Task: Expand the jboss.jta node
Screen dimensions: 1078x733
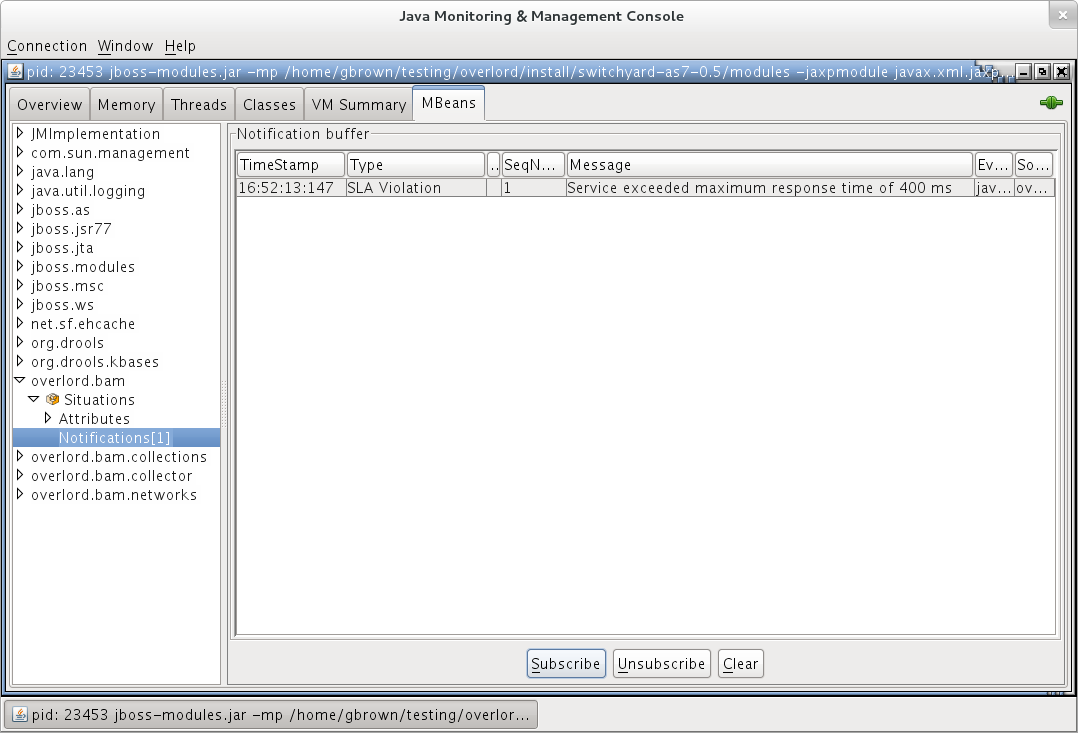Action: 20,248
